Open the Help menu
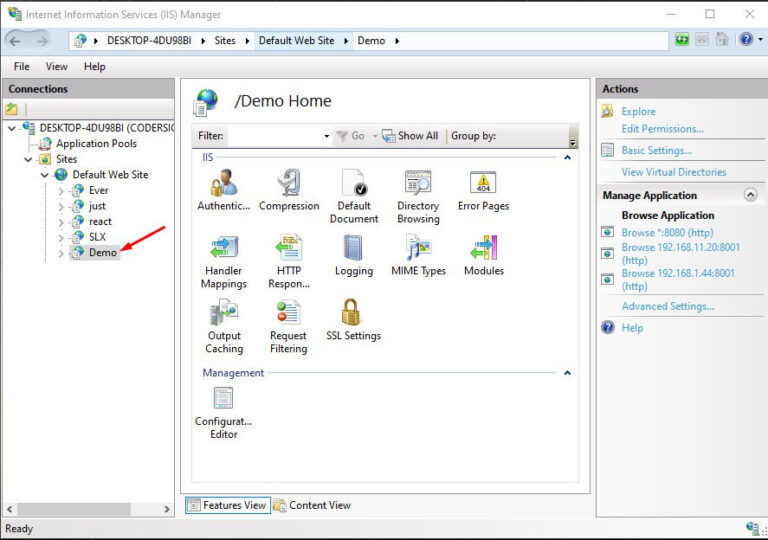 click(x=95, y=67)
